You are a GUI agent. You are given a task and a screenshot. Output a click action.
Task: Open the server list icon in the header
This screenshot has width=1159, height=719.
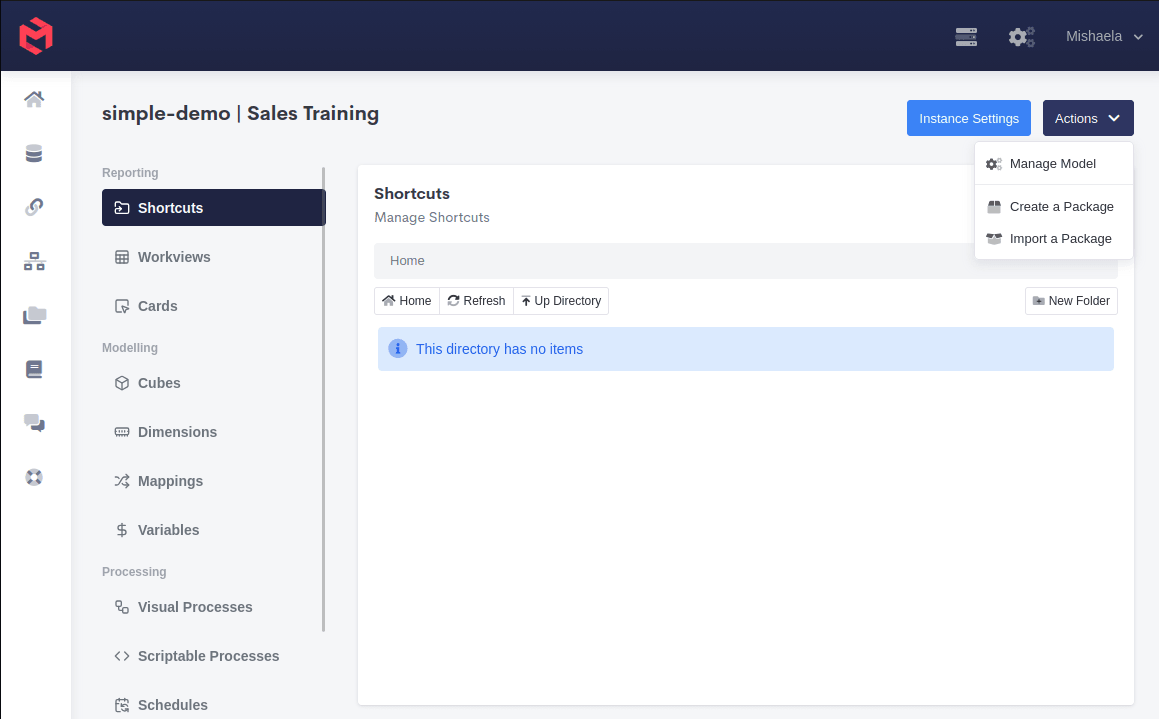[966, 37]
